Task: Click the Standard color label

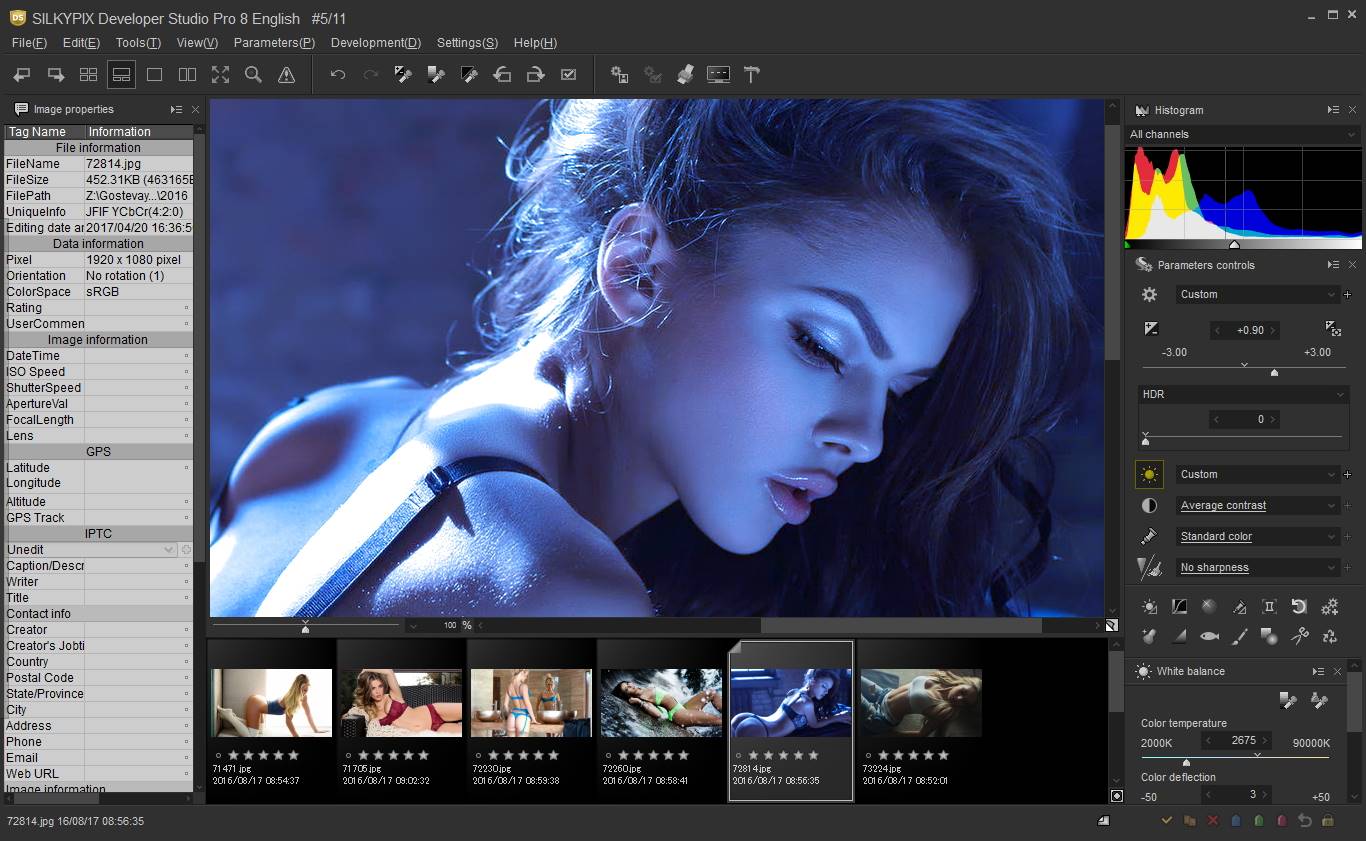Action: point(1216,537)
